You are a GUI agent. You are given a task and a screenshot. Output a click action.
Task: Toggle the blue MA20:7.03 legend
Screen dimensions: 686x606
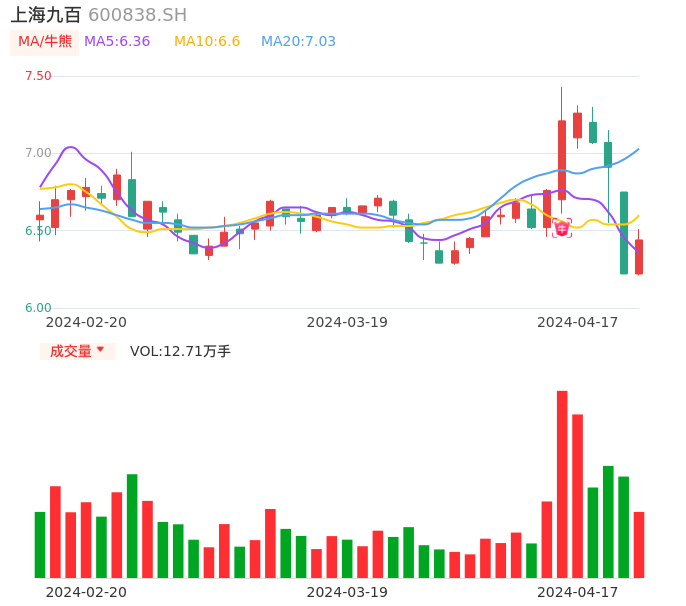(298, 41)
